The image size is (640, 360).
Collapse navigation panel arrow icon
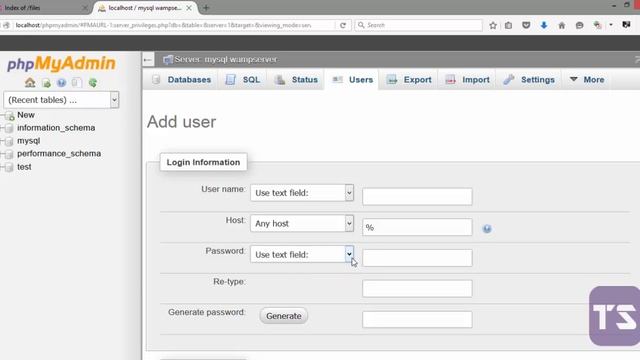click(x=148, y=60)
